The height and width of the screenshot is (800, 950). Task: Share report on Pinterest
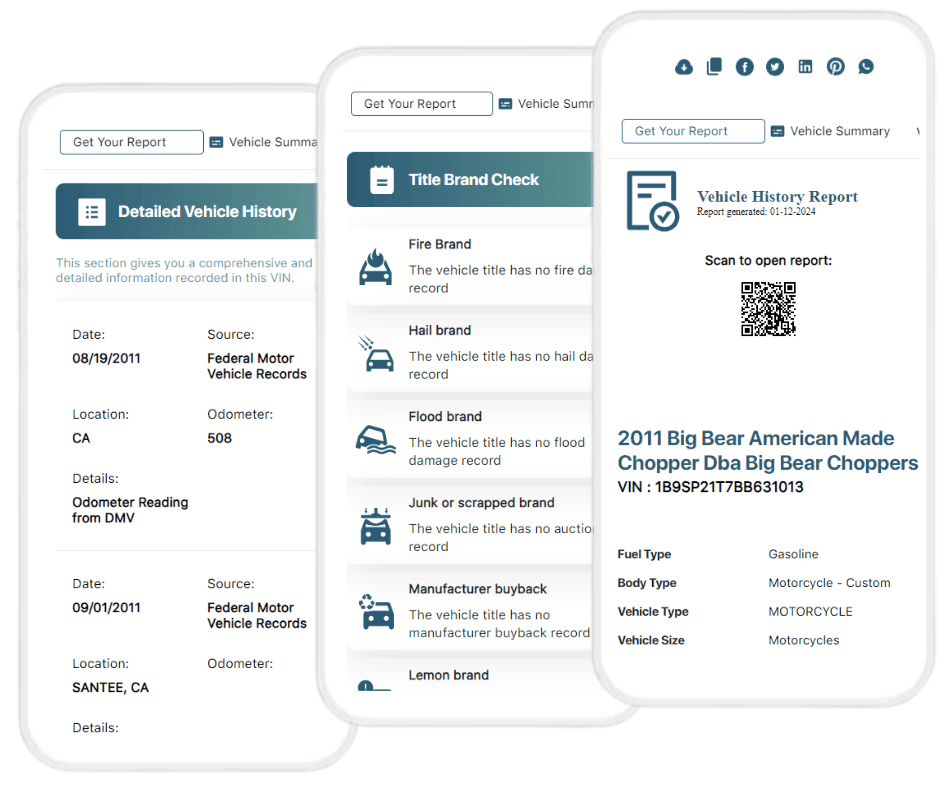[836, 67]
